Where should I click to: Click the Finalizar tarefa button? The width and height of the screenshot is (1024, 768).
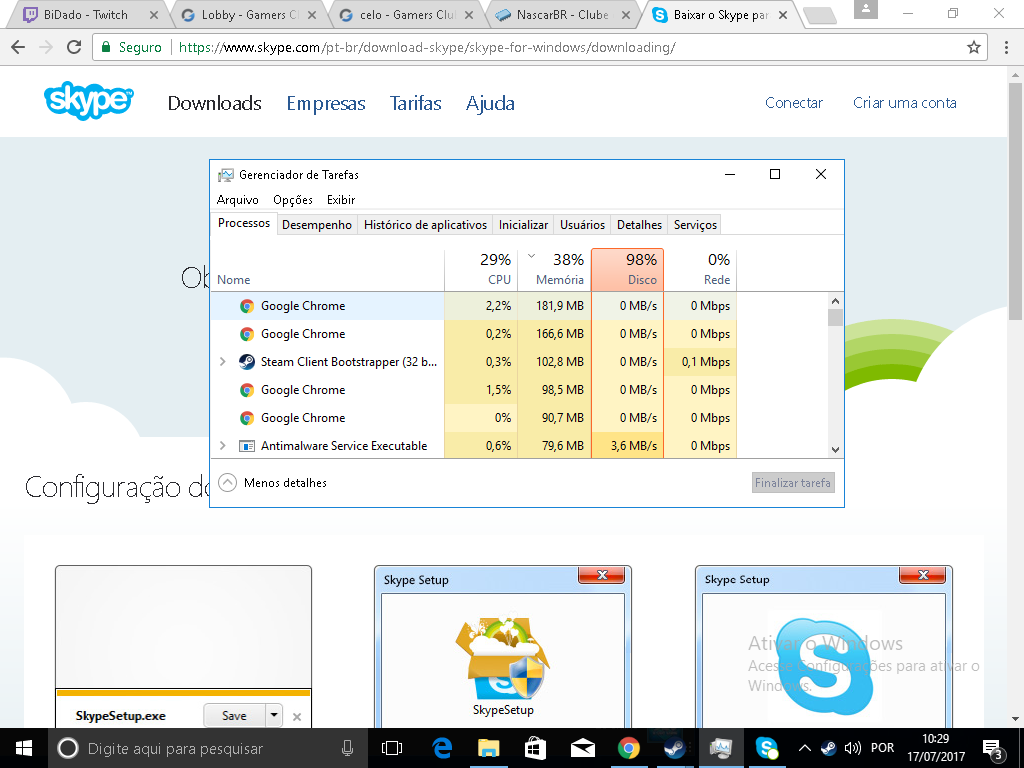tap(793, 483)
